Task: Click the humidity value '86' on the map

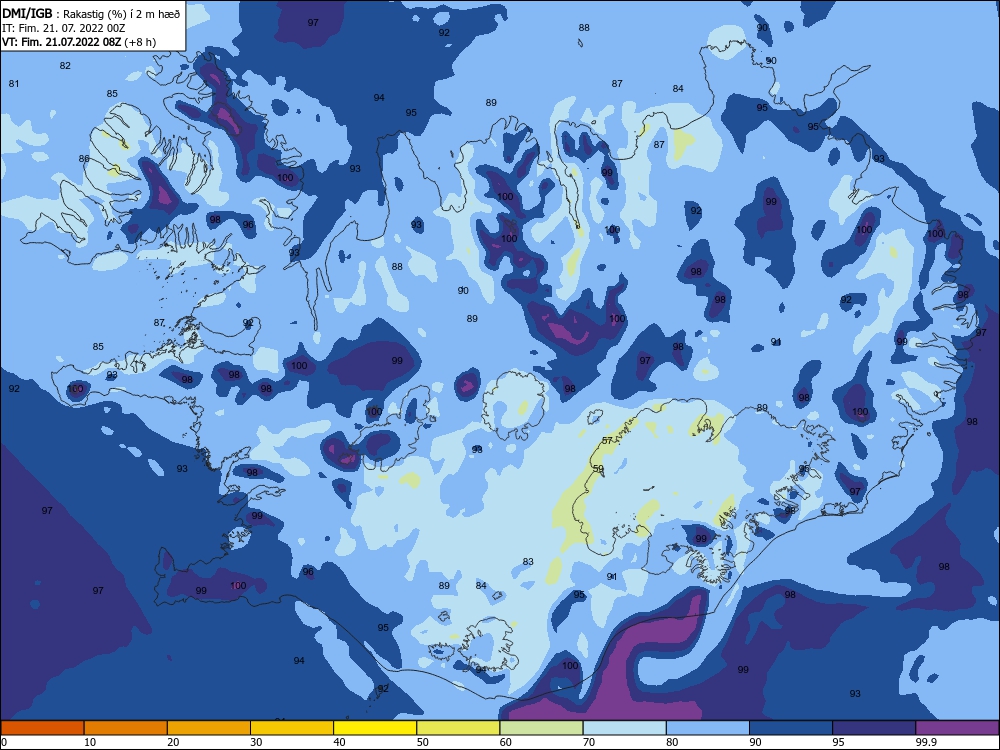Action: pos(84,159)
